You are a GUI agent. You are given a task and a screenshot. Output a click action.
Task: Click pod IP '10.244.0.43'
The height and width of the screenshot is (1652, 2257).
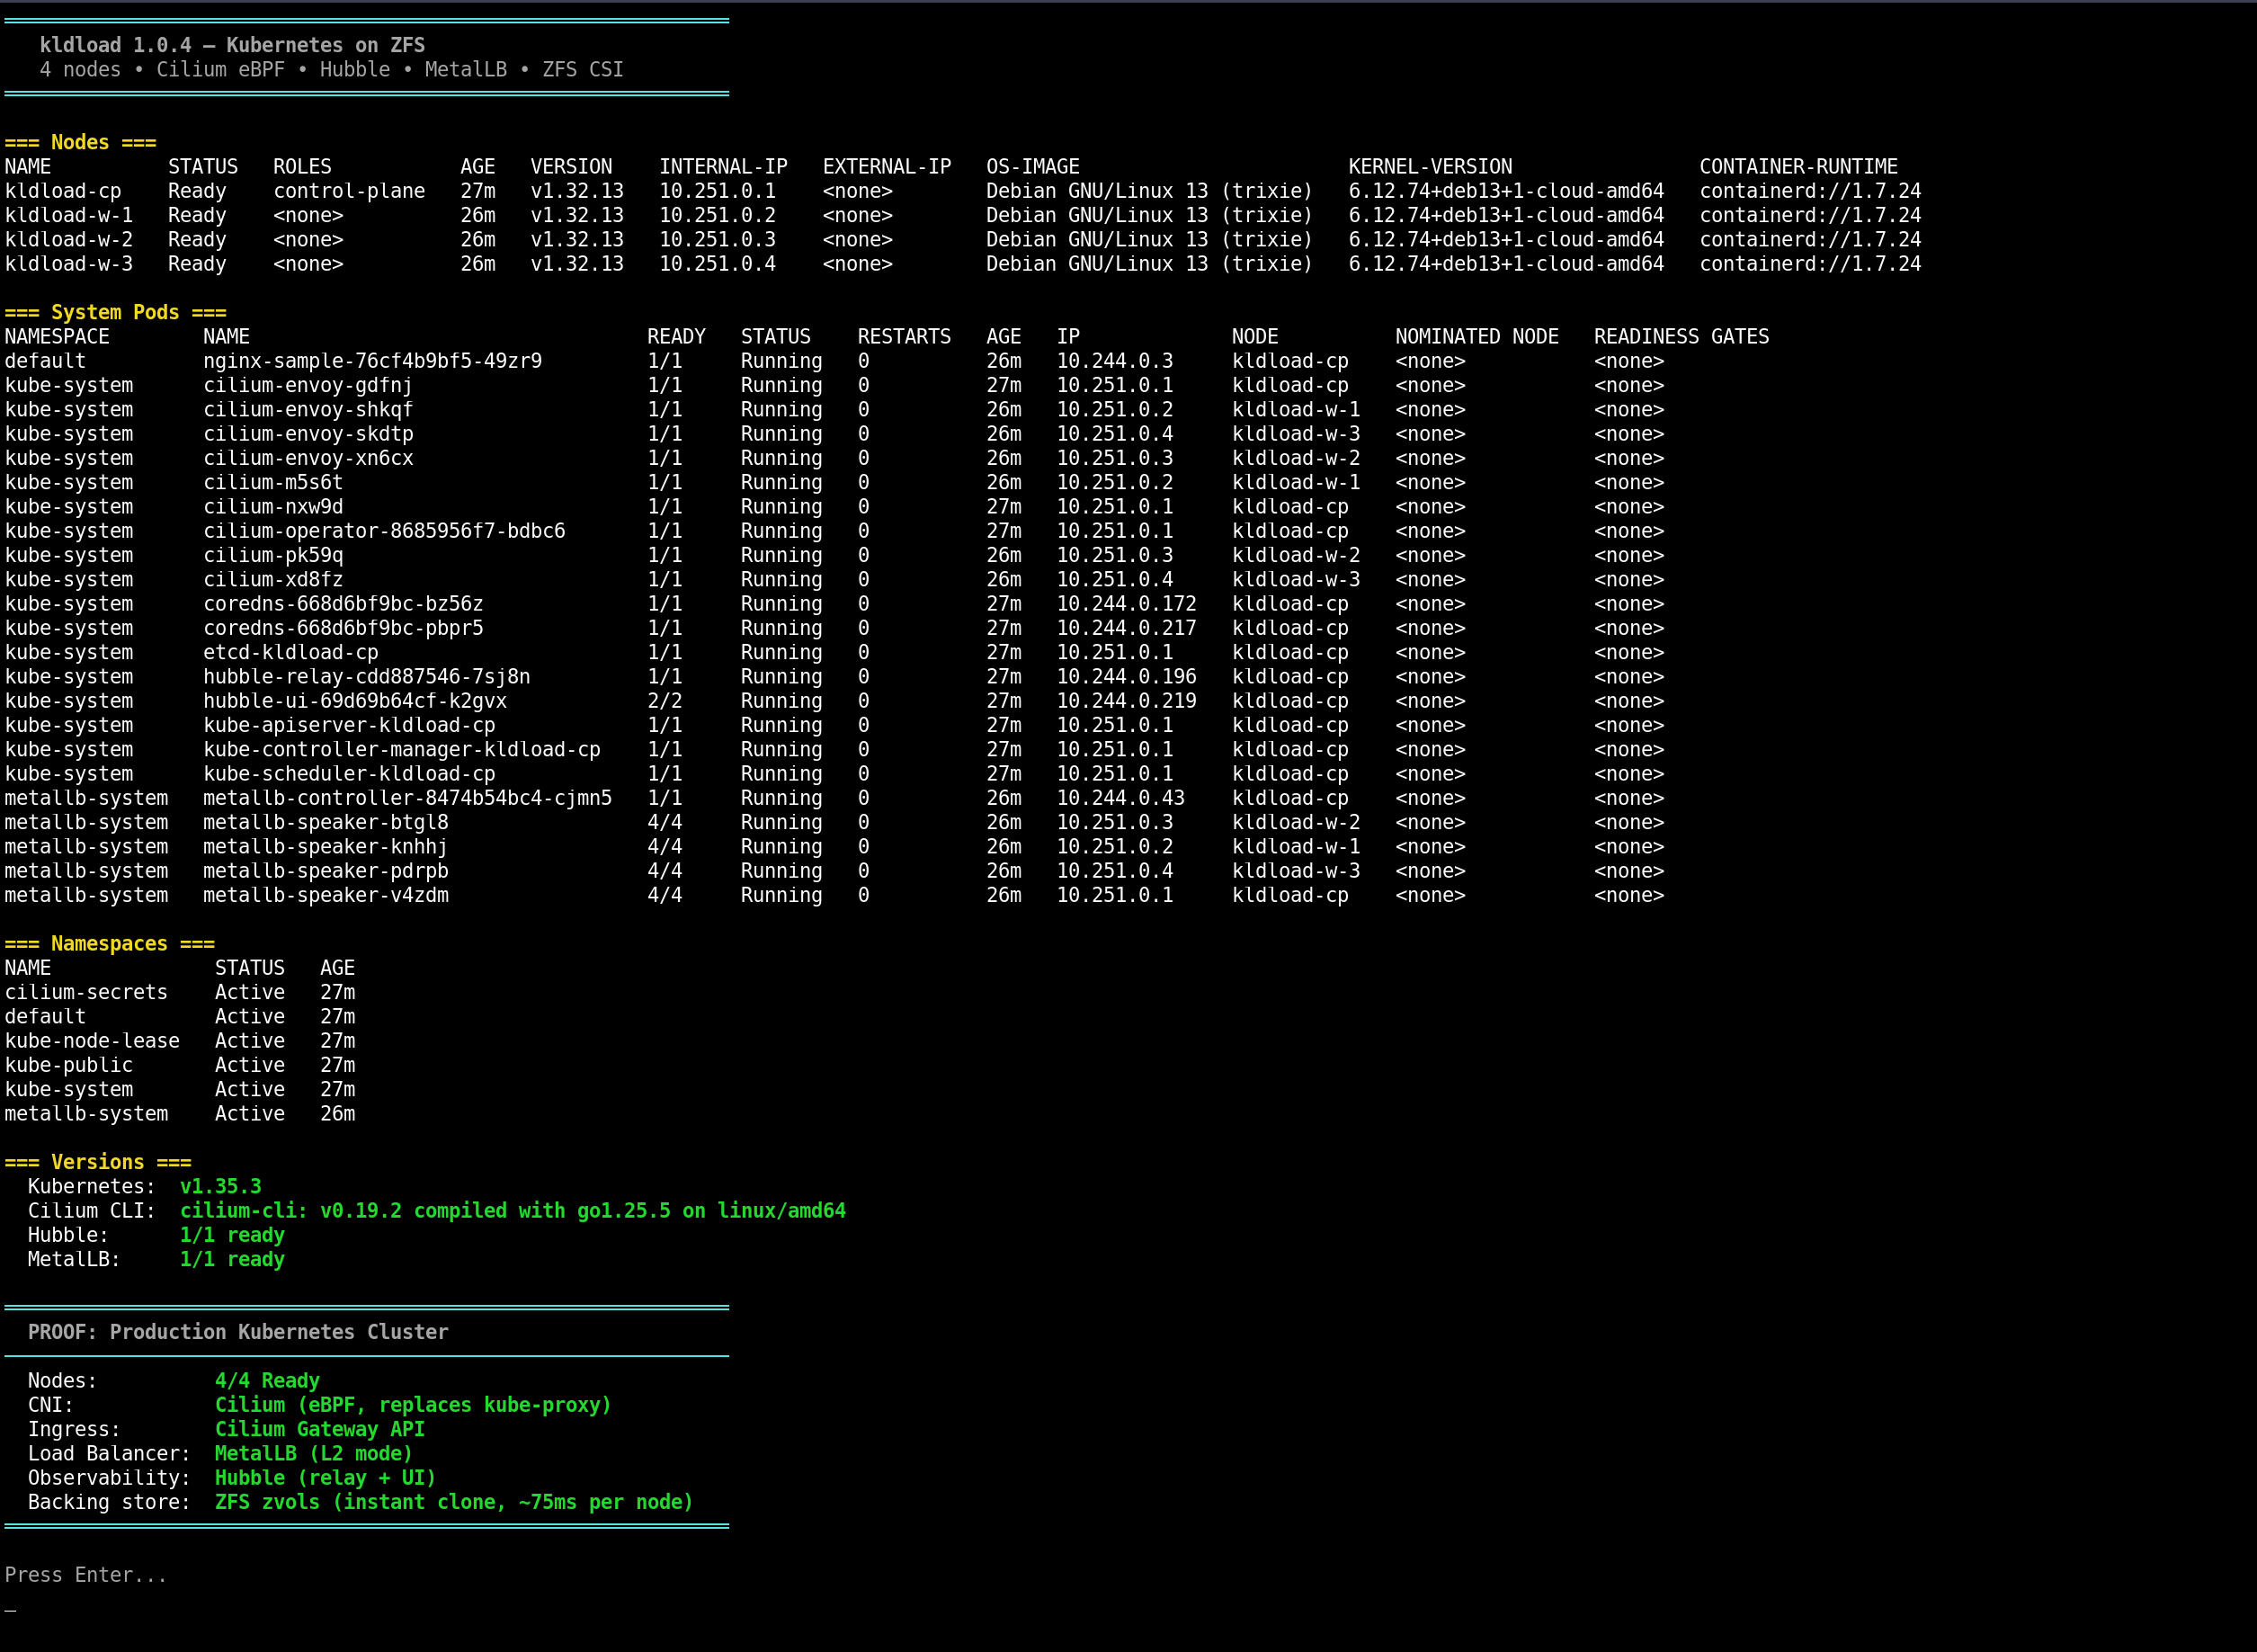click(x=1120, y=798)
